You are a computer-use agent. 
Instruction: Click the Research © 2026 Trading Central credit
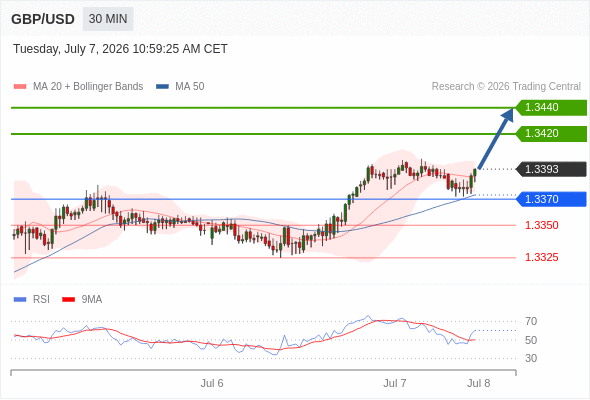click(506, 87)
